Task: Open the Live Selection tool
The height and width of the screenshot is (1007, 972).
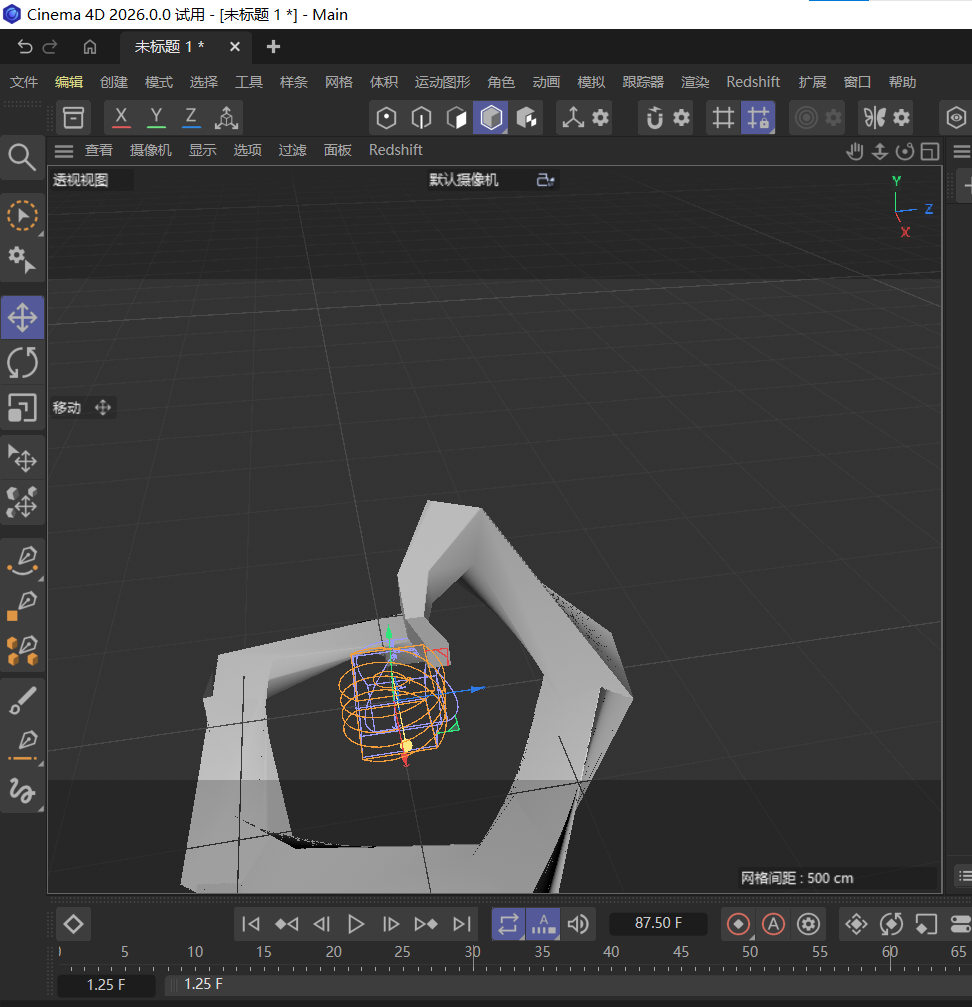Action: click(22, 215)
